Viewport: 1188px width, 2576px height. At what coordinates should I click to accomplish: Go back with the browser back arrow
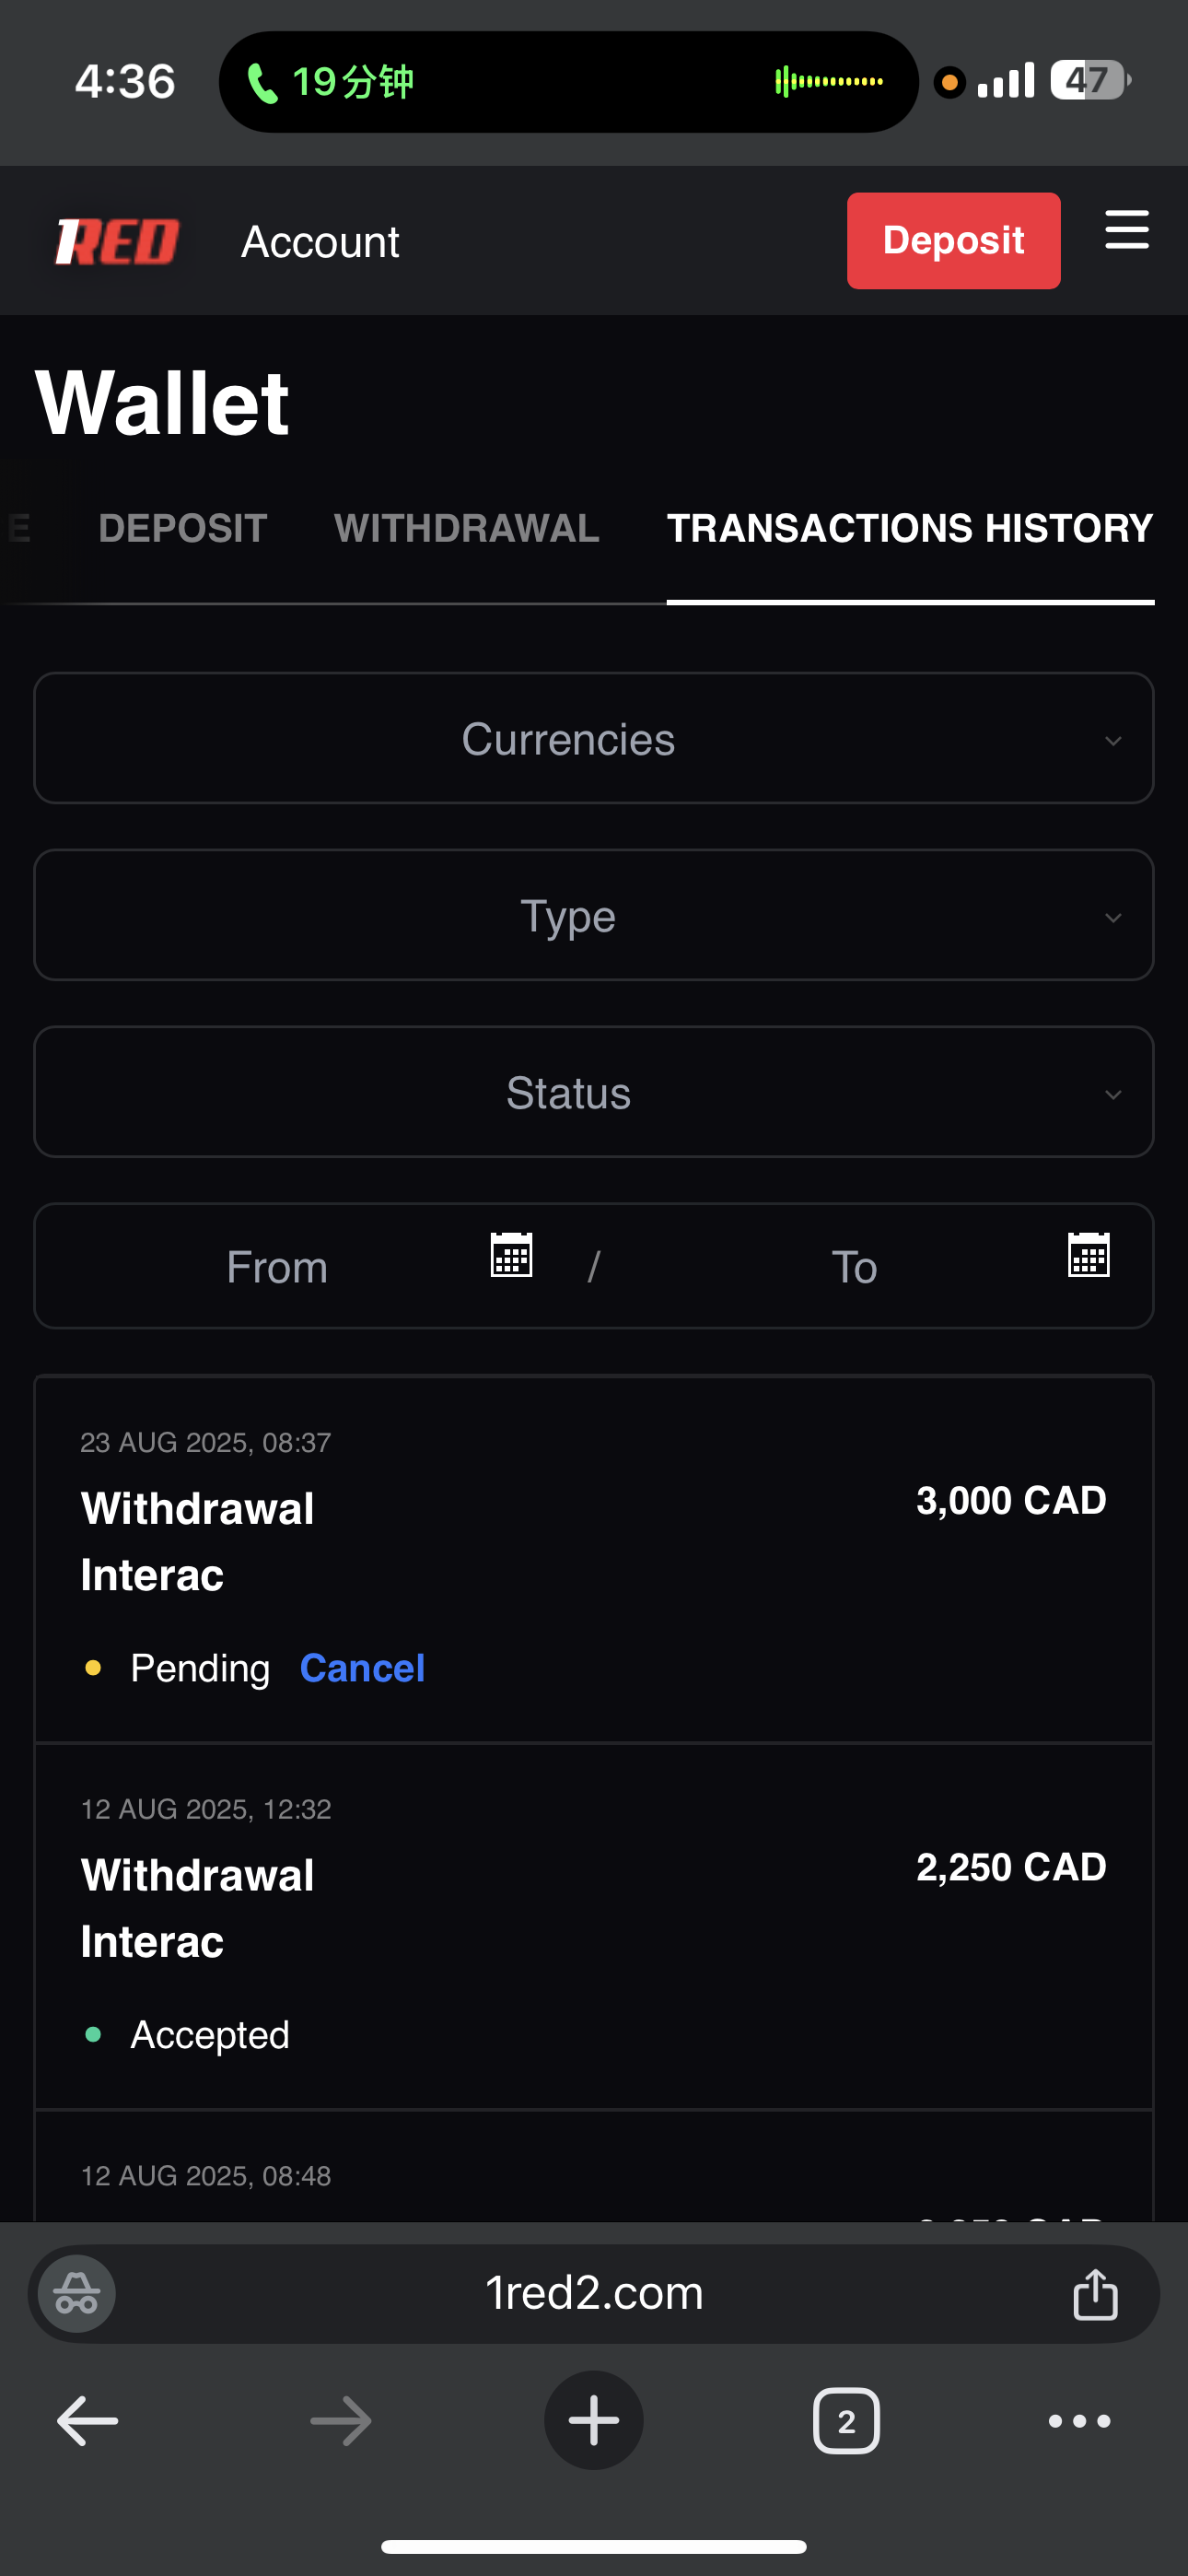[88, 2421]
